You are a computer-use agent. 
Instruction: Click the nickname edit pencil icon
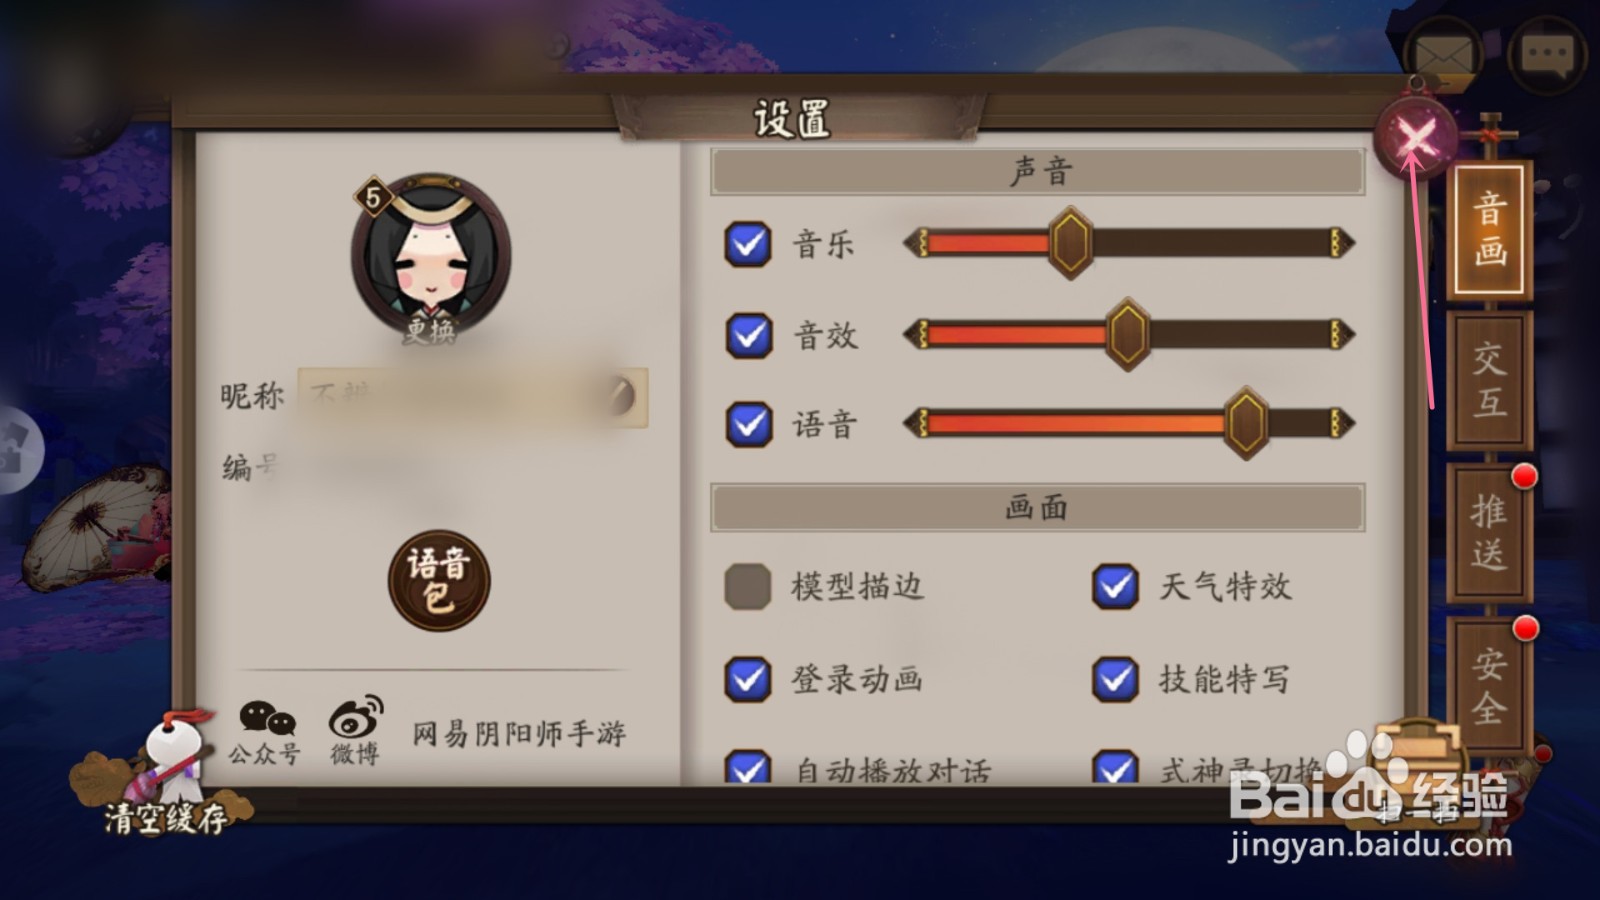621,396
